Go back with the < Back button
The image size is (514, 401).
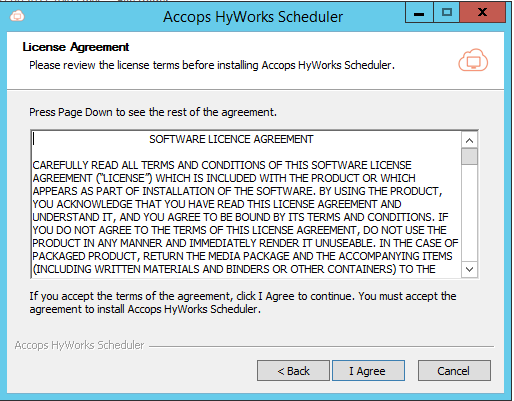pyautogui.click(x=293, y=370)
